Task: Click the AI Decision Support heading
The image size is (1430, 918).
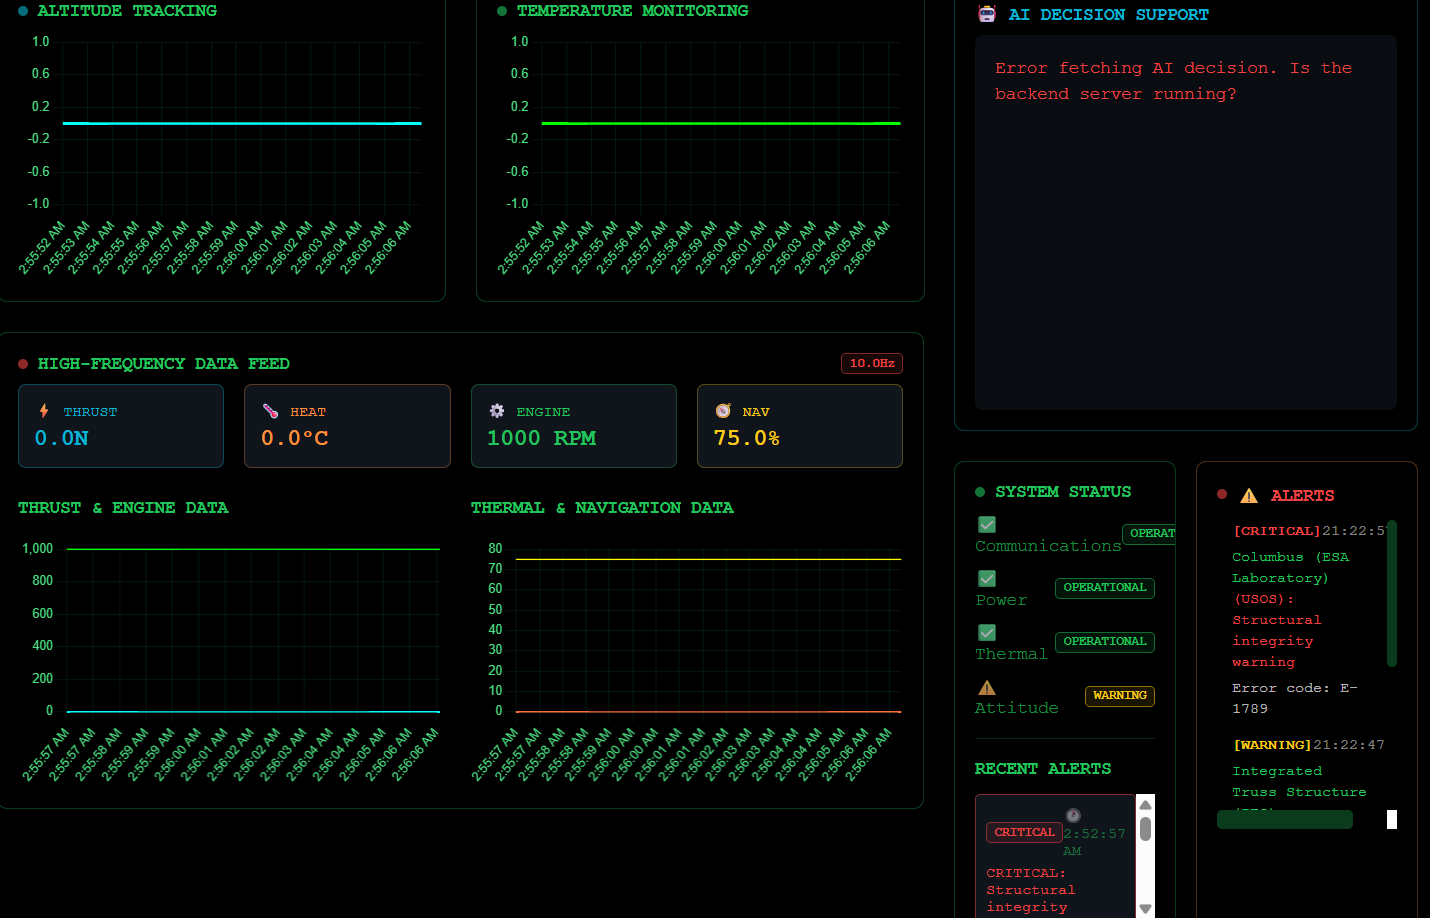Action: click(x=1108, y=15)
